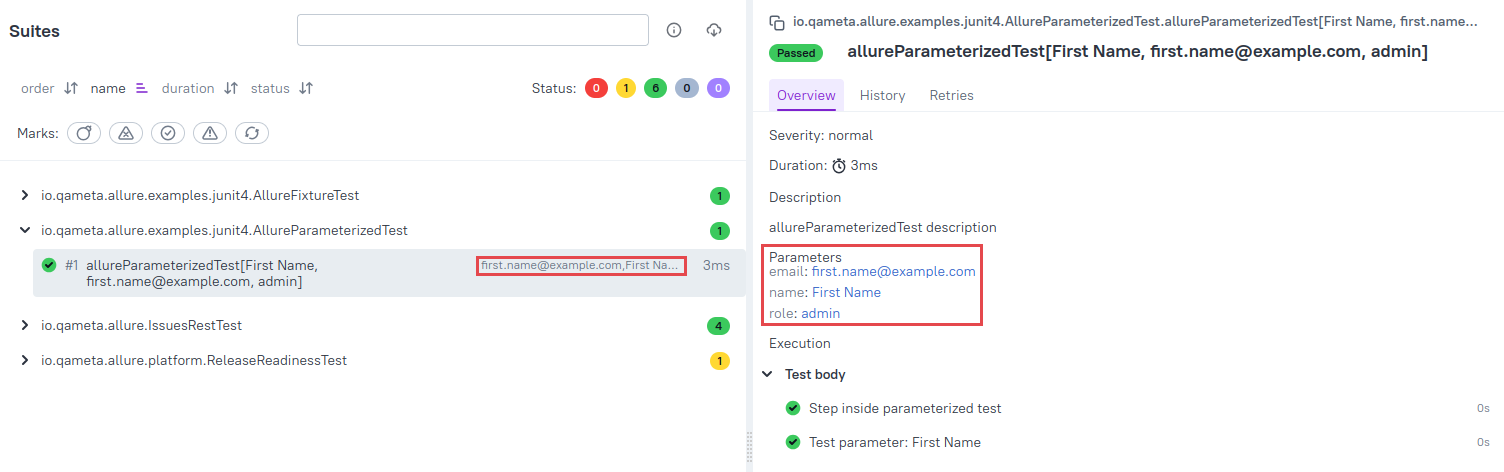Switch to the History tab
Screen dimensions: 1504x472
click(882, 95)
